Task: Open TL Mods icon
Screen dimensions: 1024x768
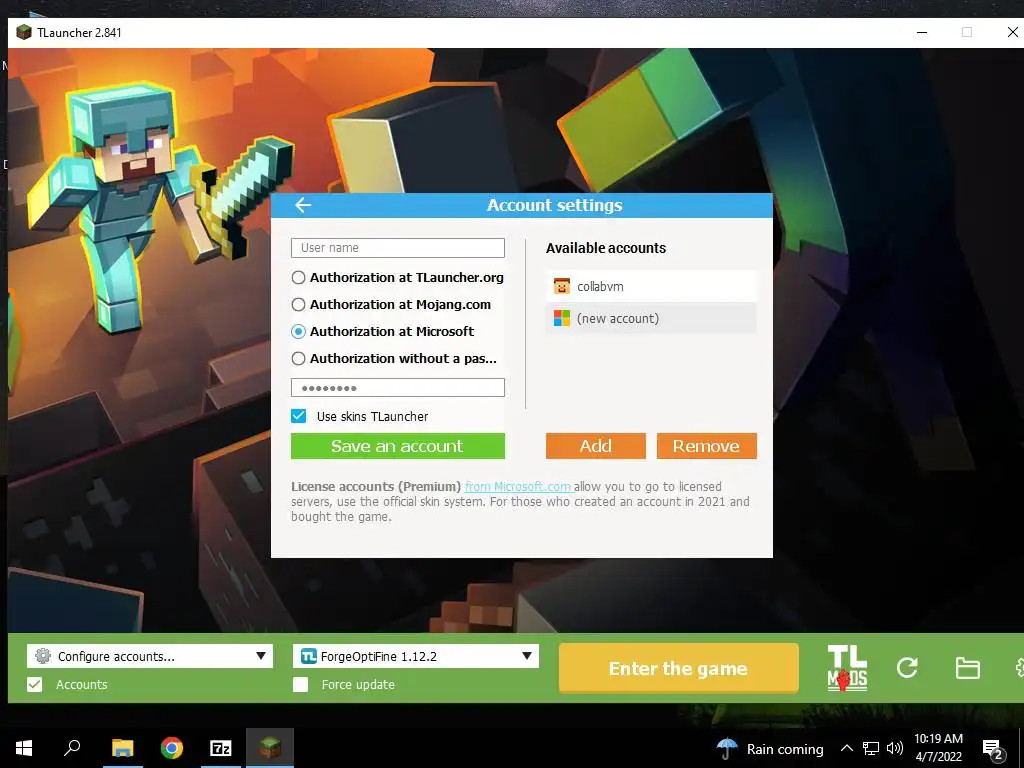Action: point(847,668)
